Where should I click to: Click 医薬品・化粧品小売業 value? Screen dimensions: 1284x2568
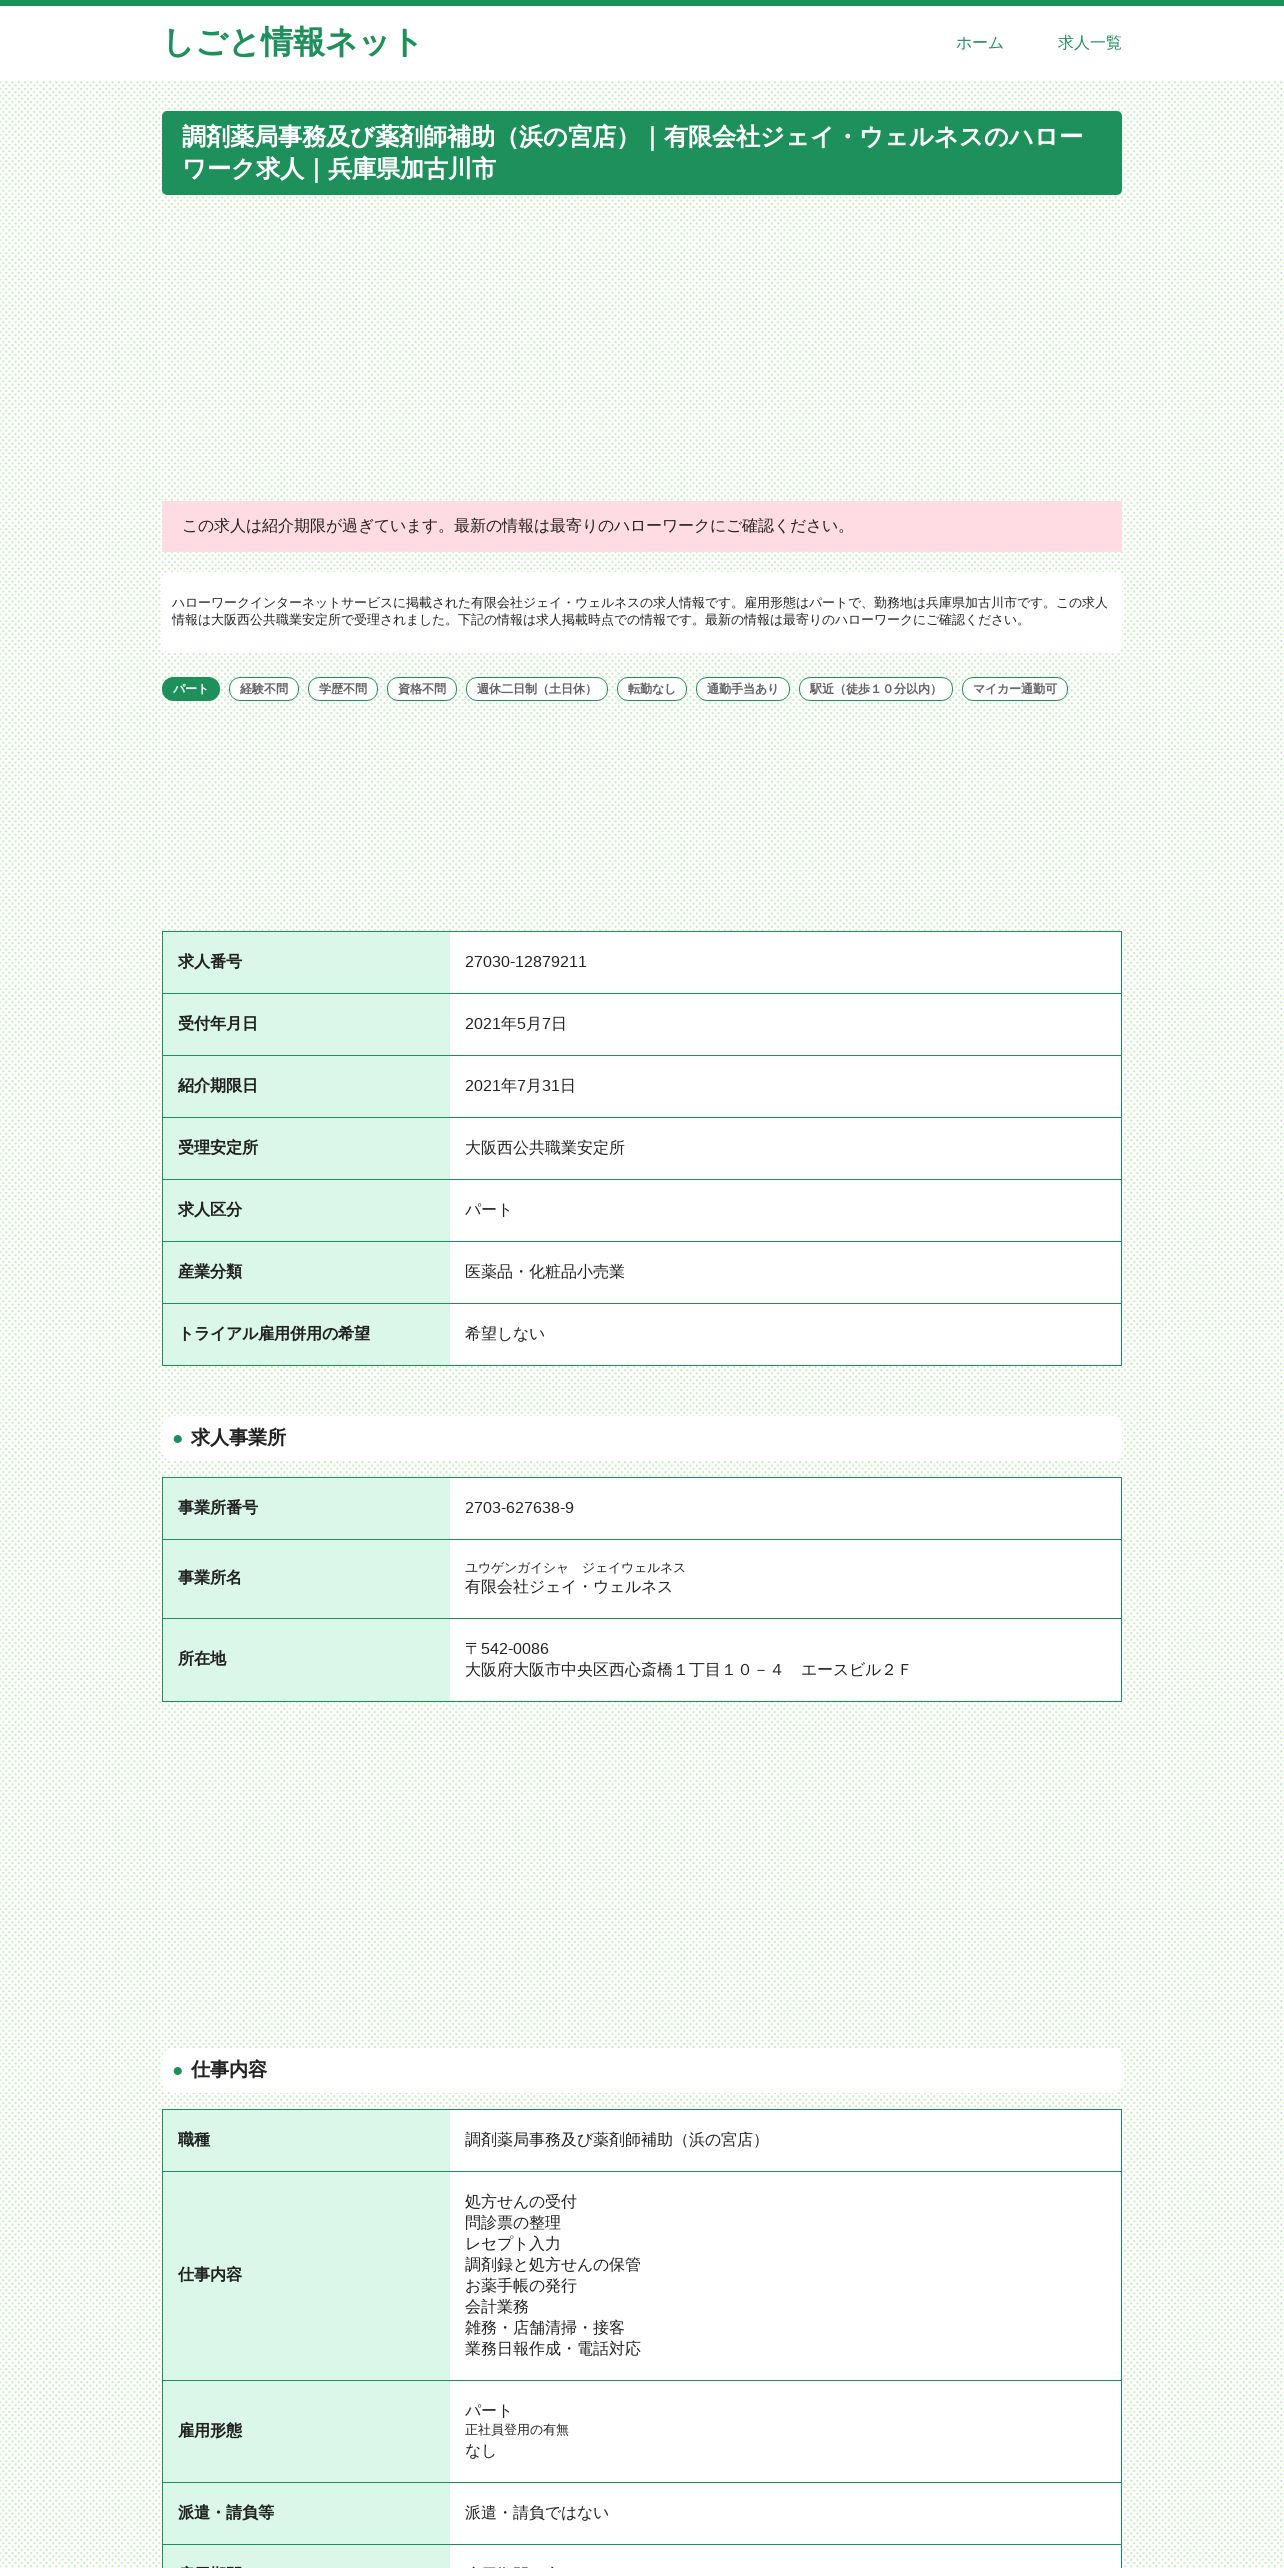(545, 1272)
